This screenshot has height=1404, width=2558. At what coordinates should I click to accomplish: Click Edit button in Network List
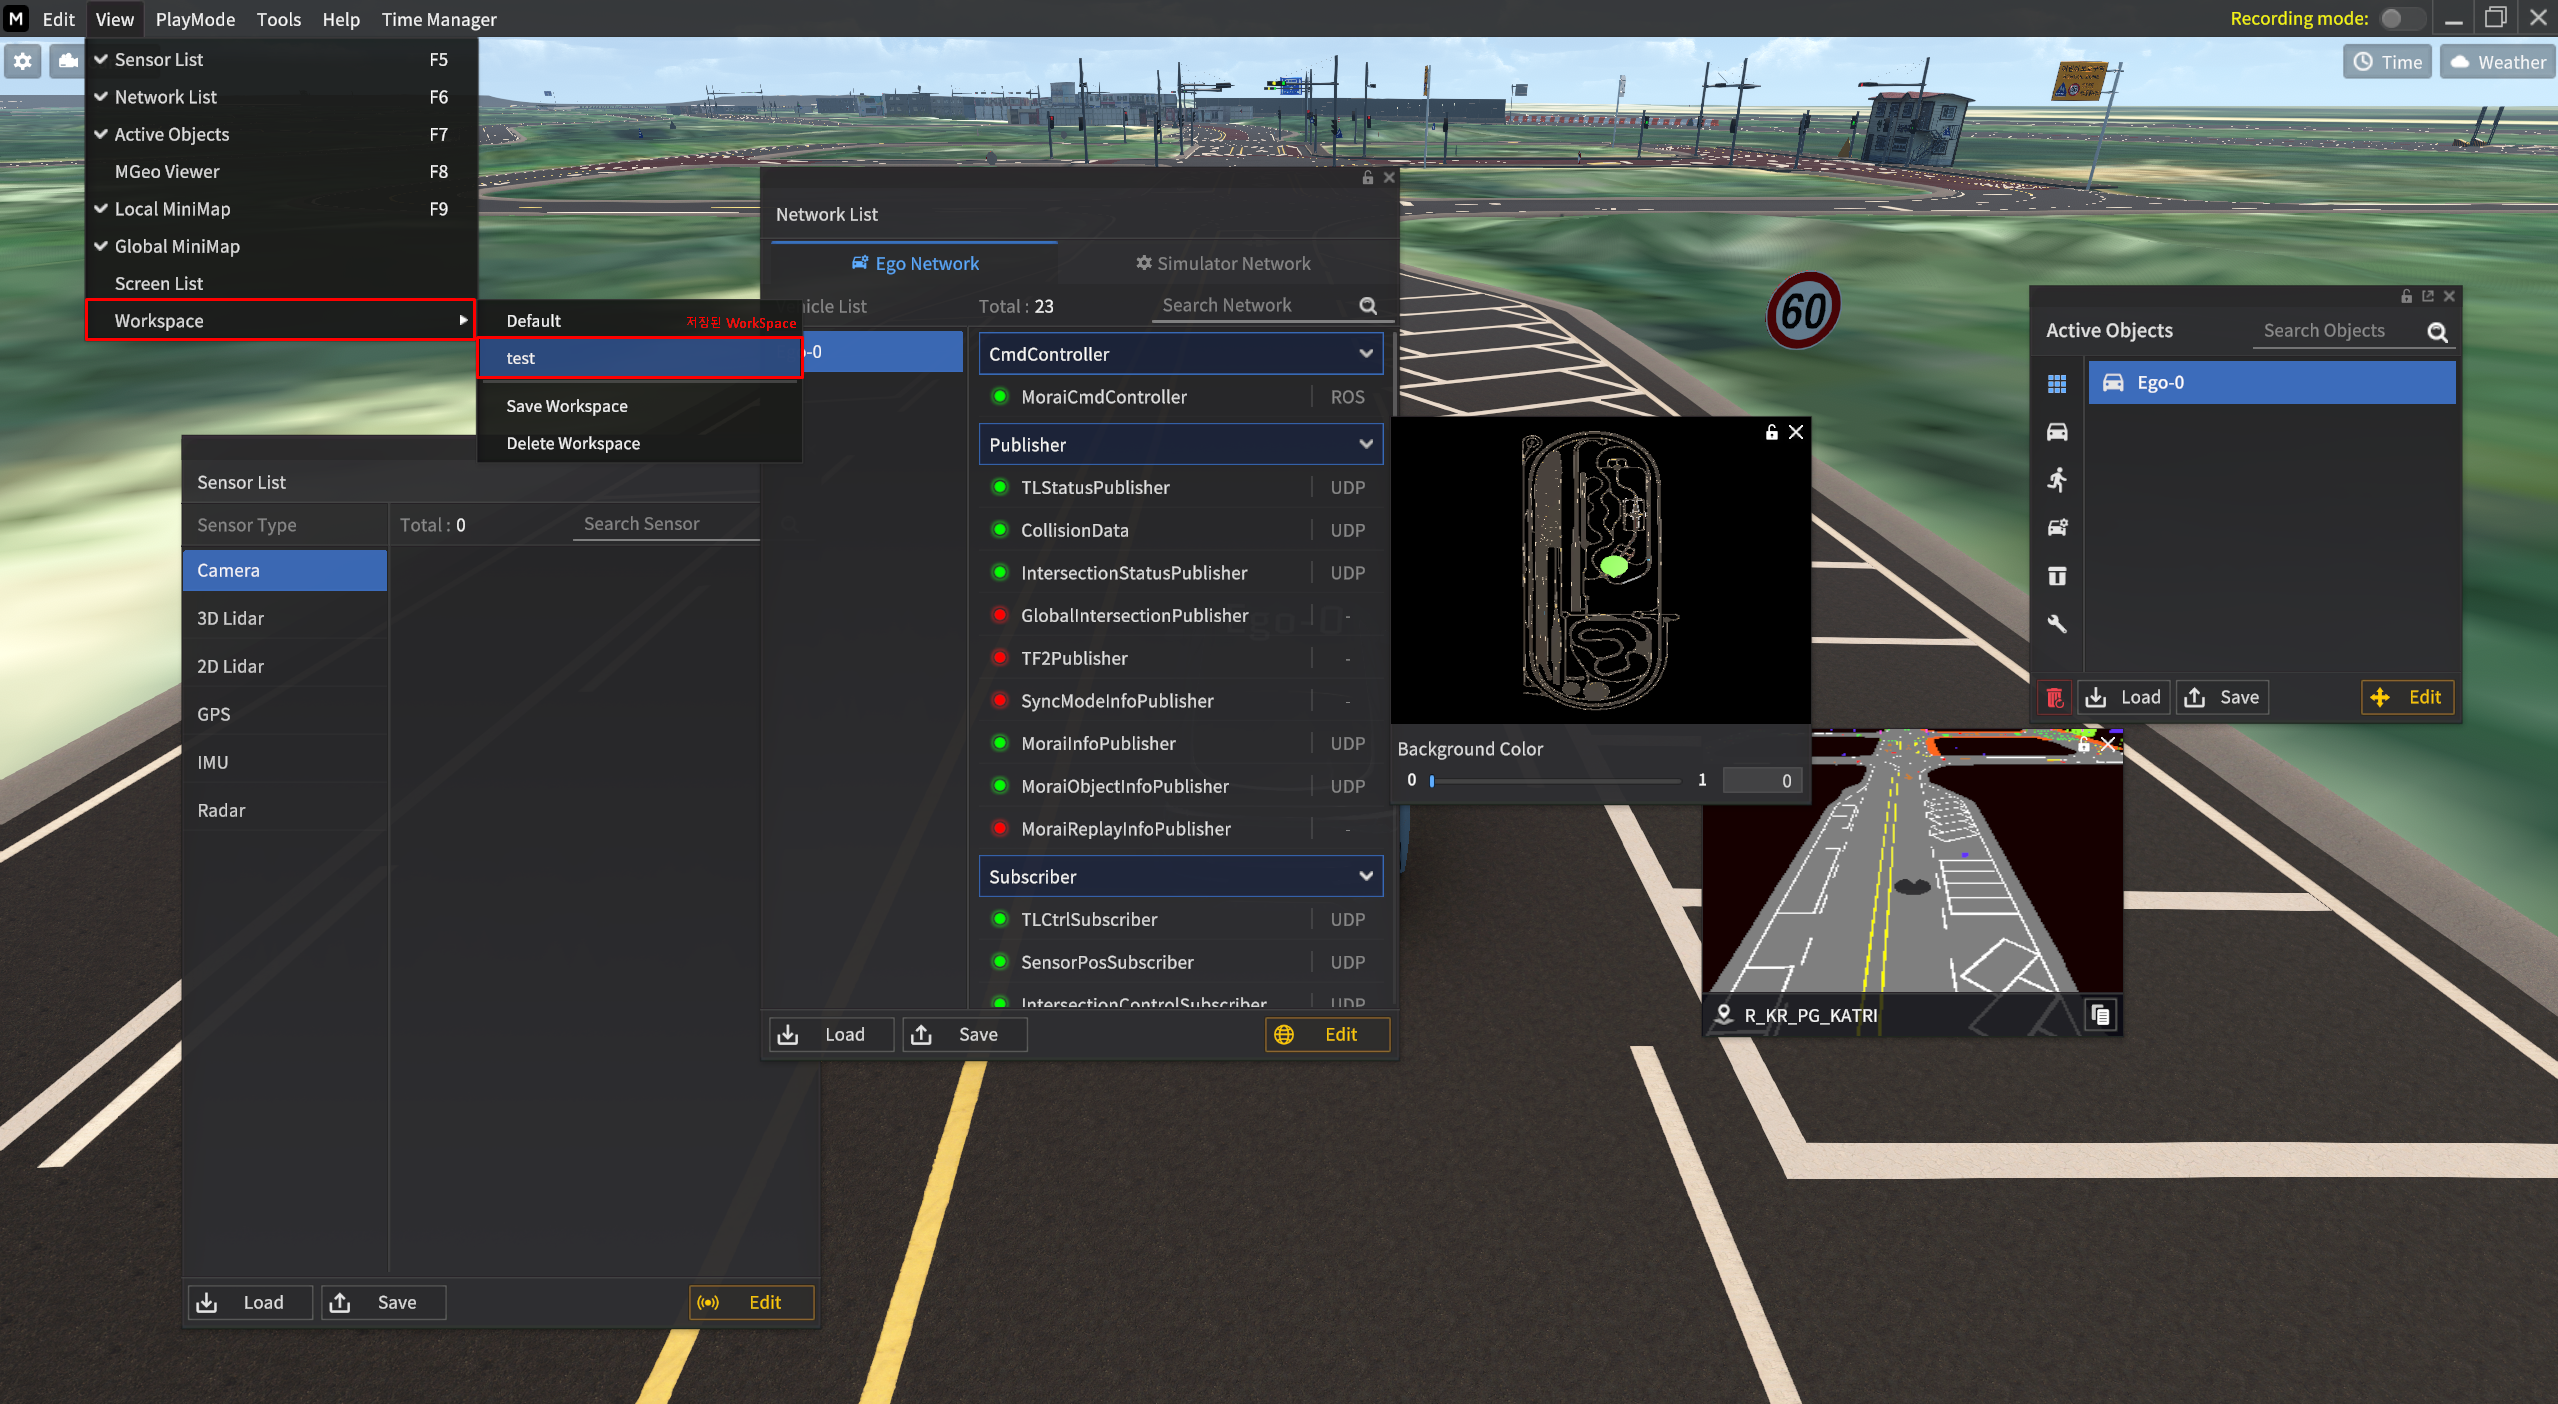[x=1327, y=1035]
